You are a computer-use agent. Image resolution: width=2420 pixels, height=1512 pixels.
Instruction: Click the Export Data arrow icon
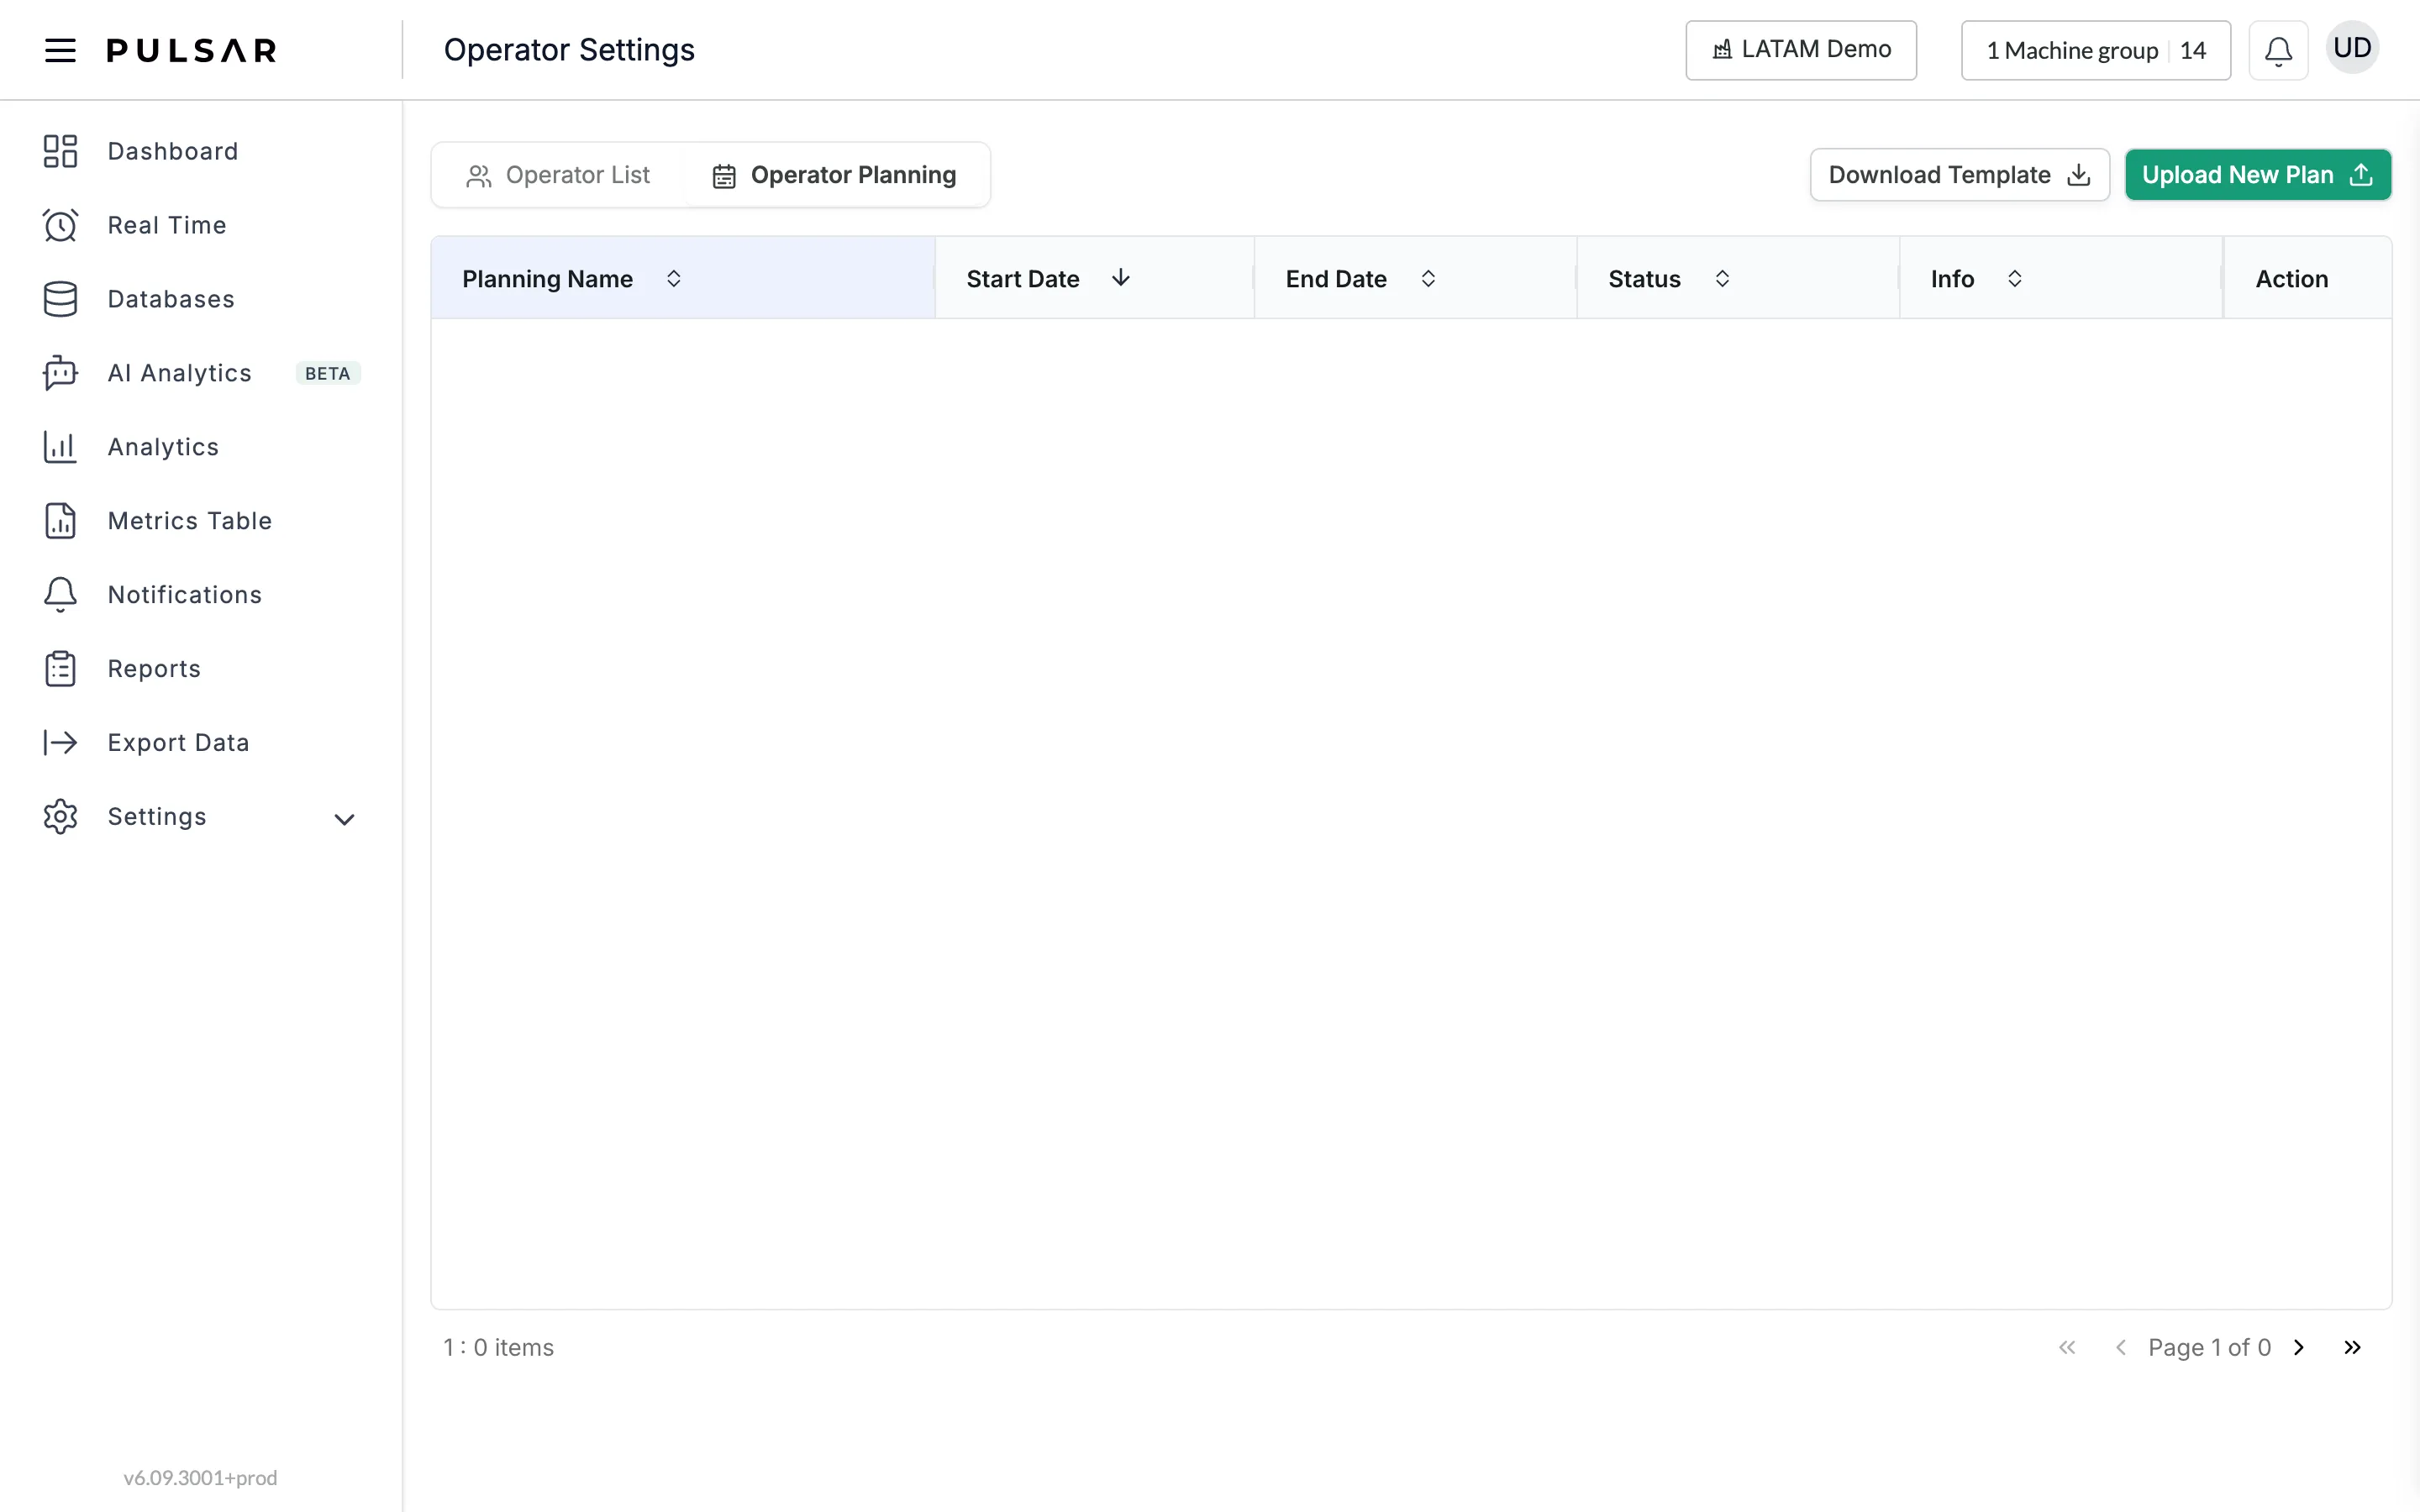click(x=60, y=743)
